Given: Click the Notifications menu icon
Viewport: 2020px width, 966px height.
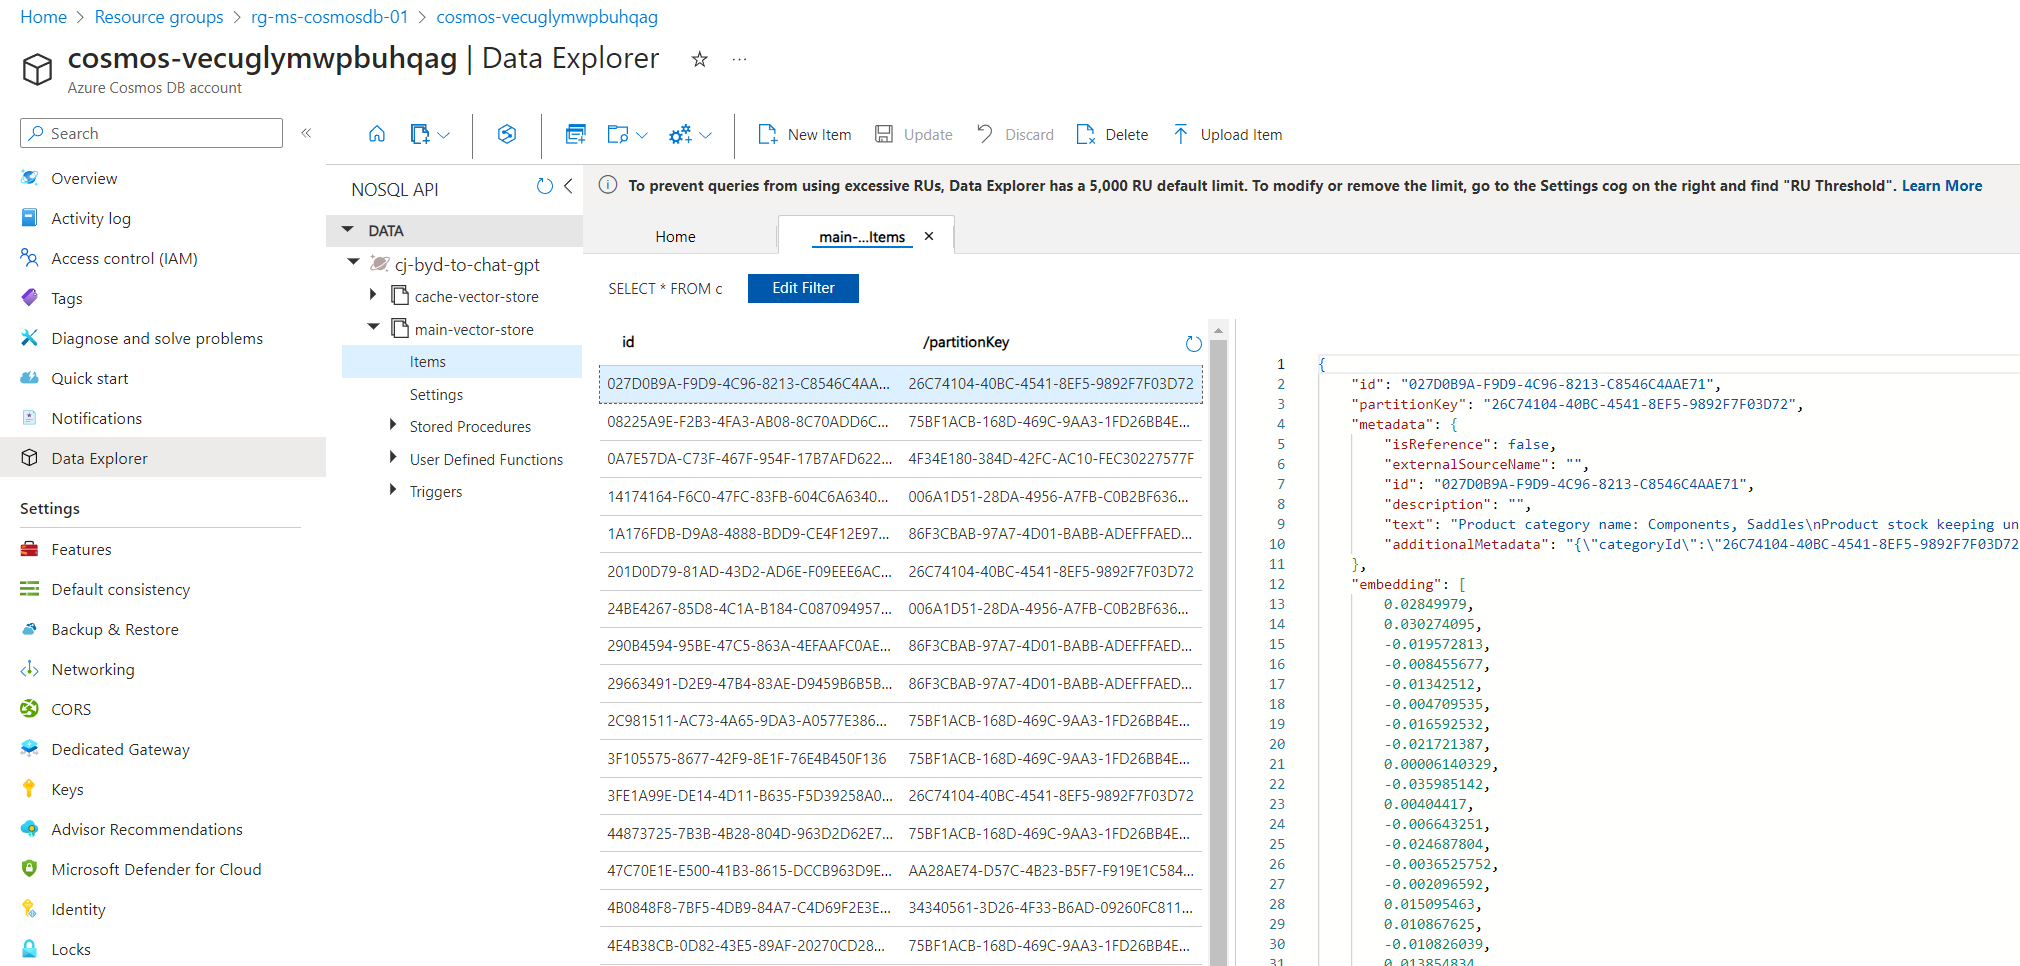Looking at the screenshot, I should (30, 418).
